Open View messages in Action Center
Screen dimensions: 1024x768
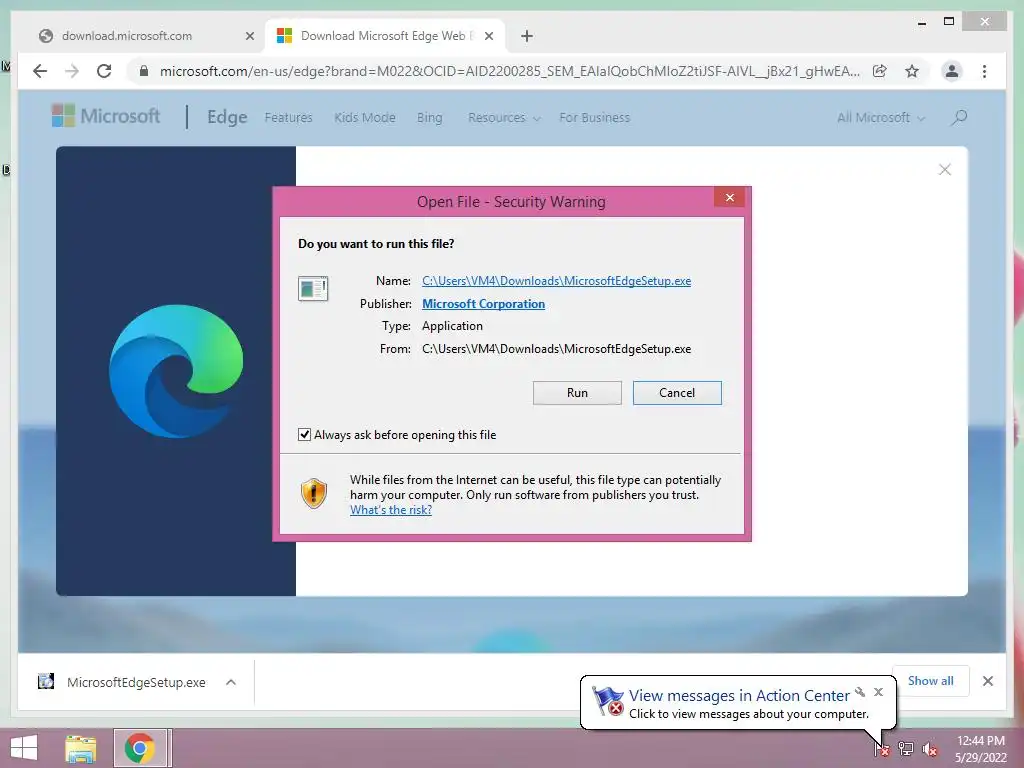pyautogui.click(x=739, y=696)
